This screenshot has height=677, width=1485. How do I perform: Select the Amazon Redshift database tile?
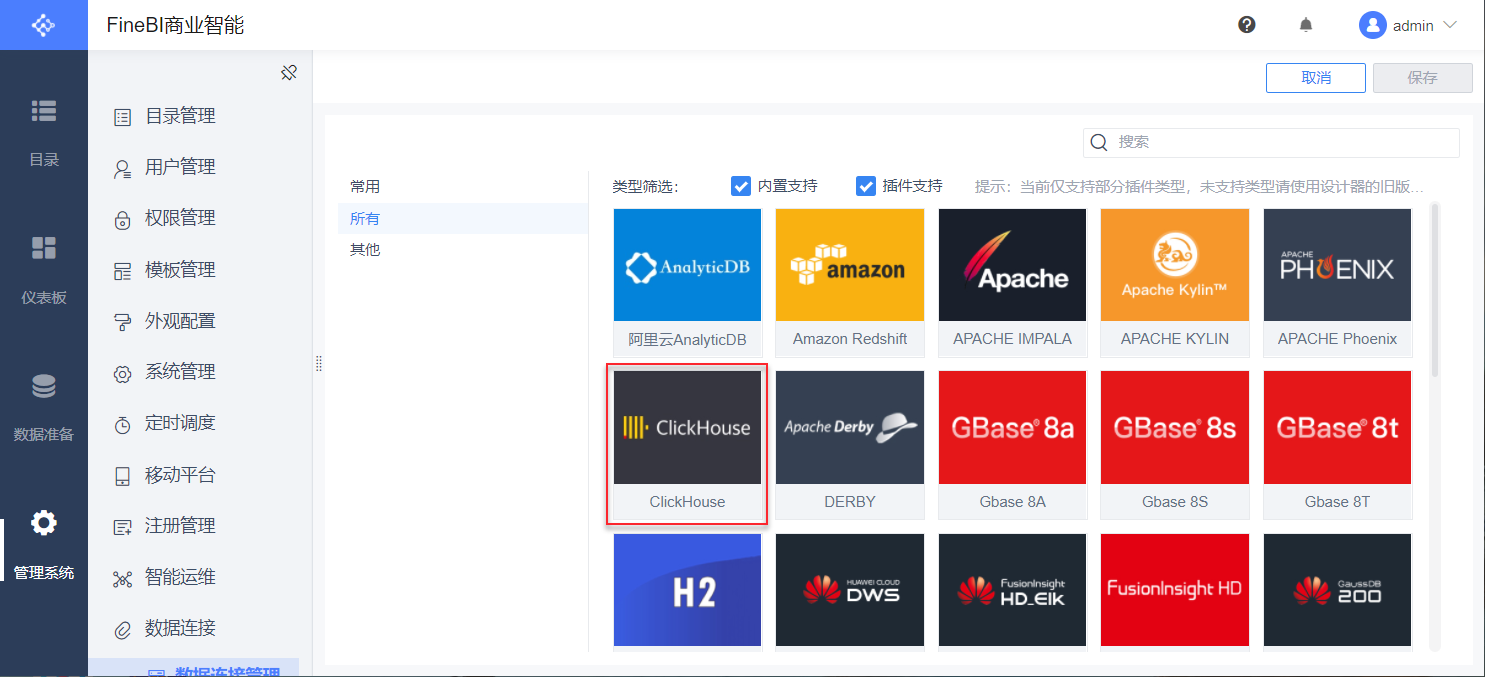pos(850,282)
